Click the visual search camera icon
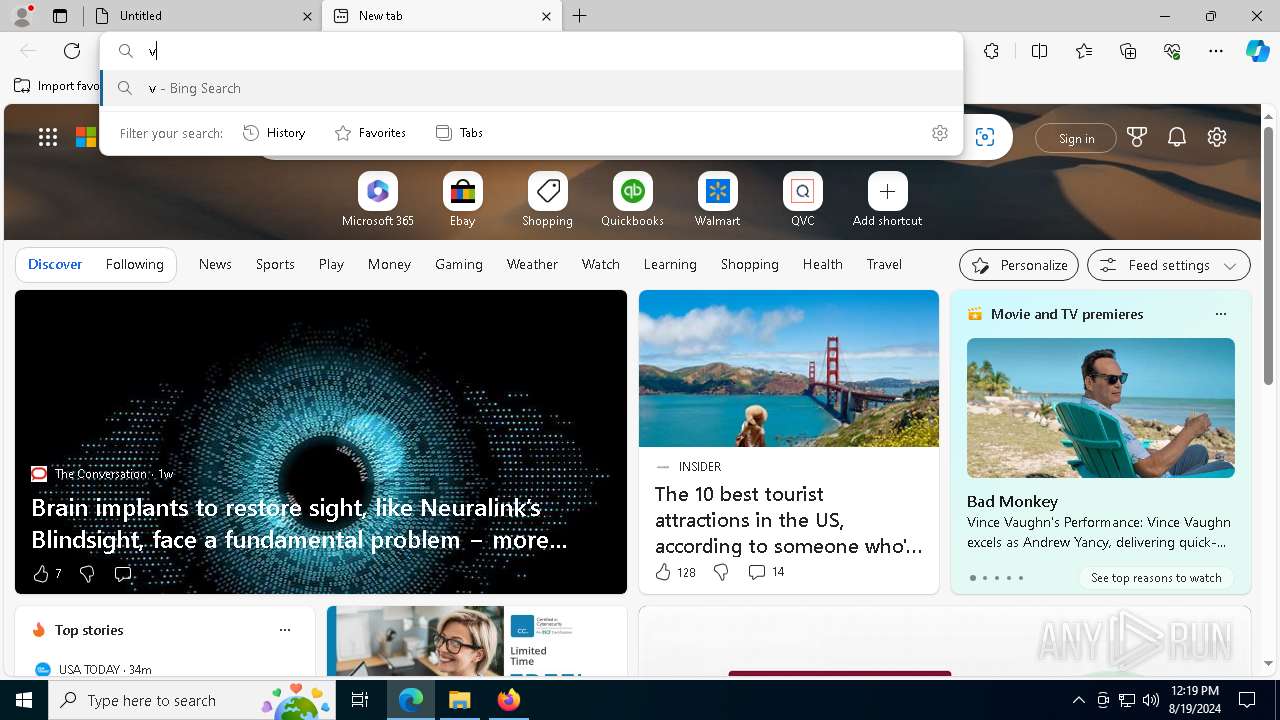The width and height of the screenshot is (1280, 720). (x=985, y=138)
